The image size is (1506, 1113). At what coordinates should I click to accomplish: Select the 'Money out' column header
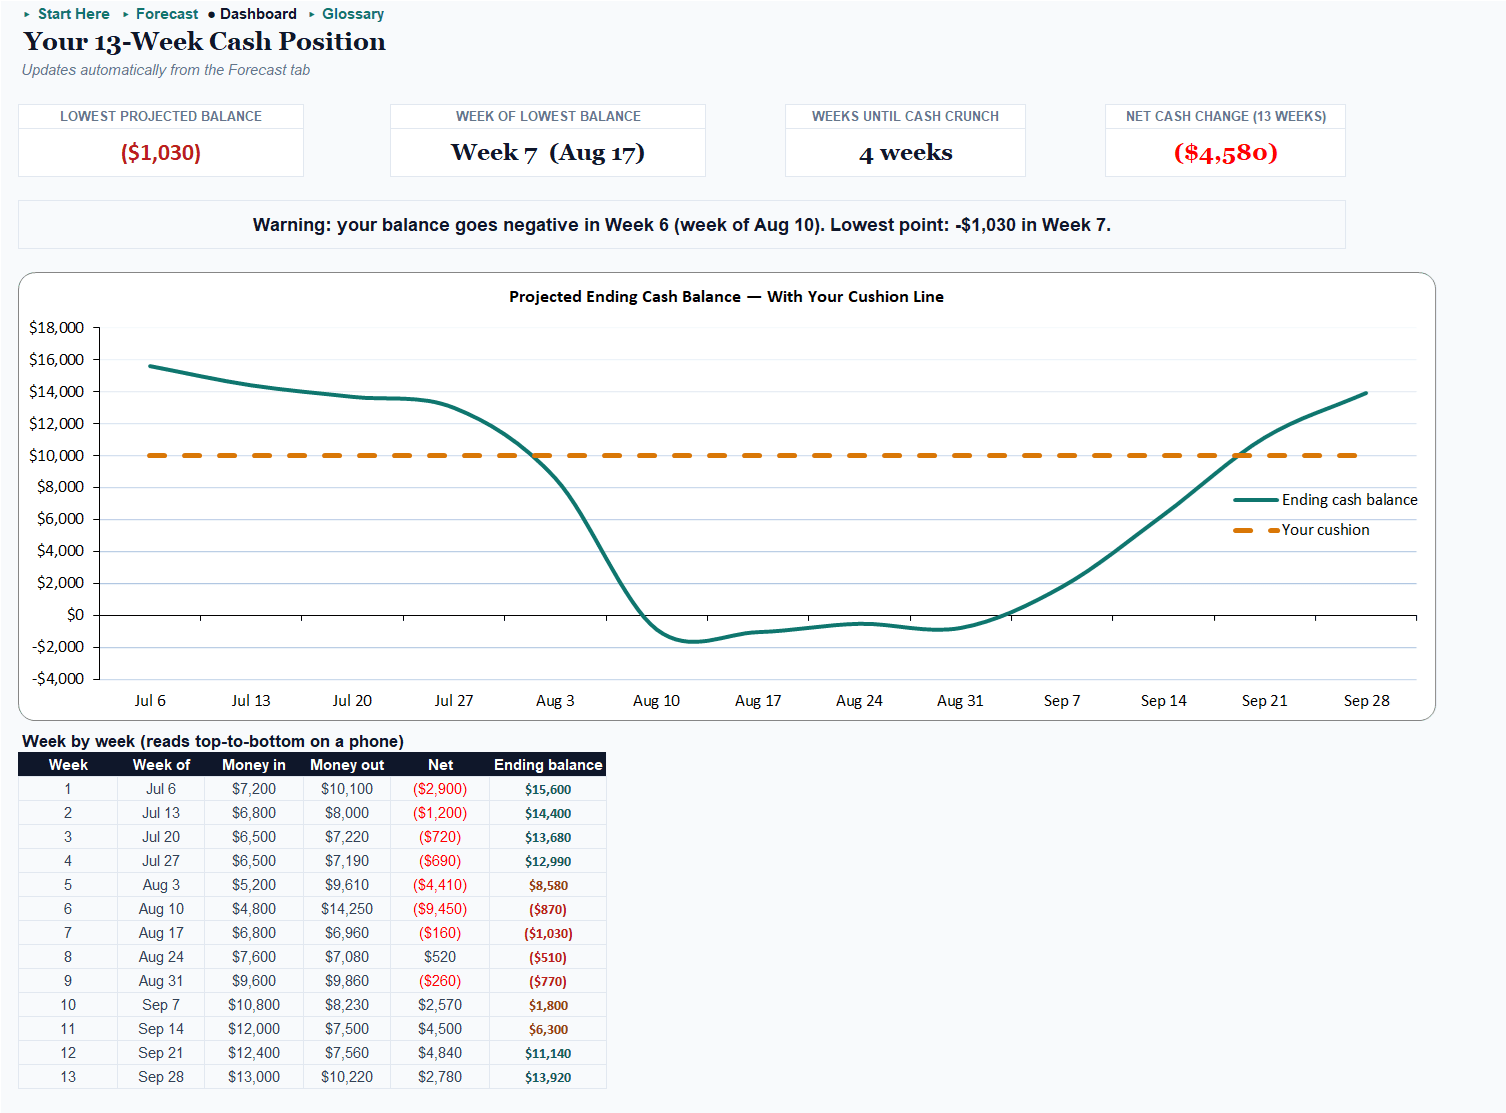(x=347, y=765)
